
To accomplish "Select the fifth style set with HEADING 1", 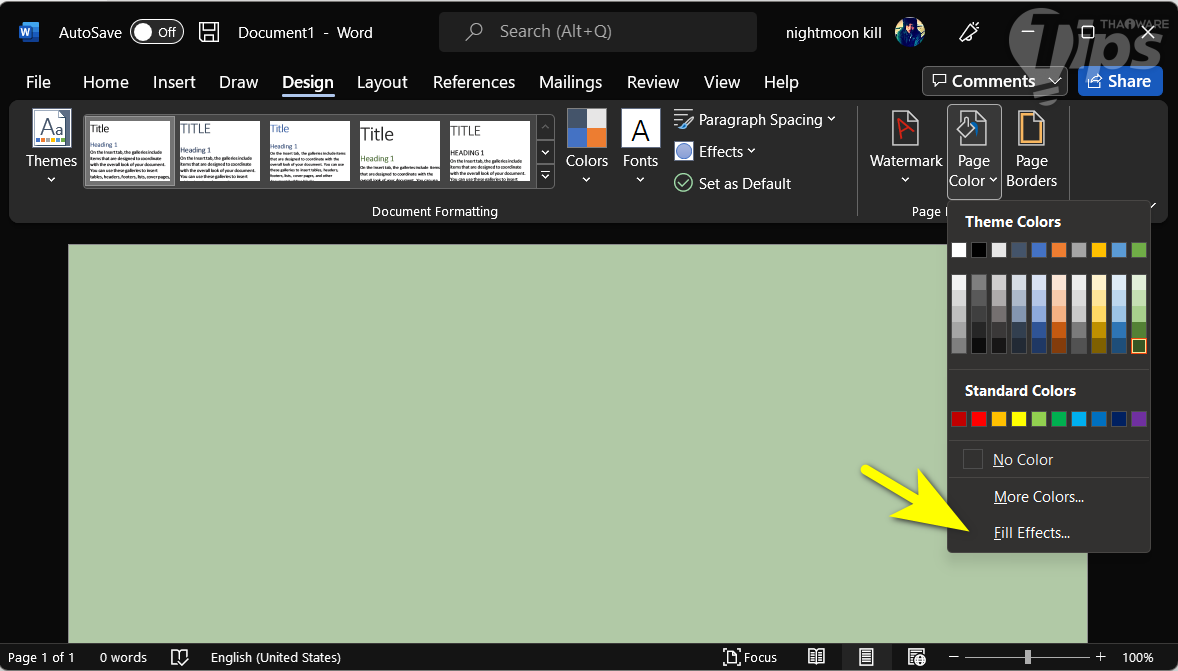I will pos(490,150).
